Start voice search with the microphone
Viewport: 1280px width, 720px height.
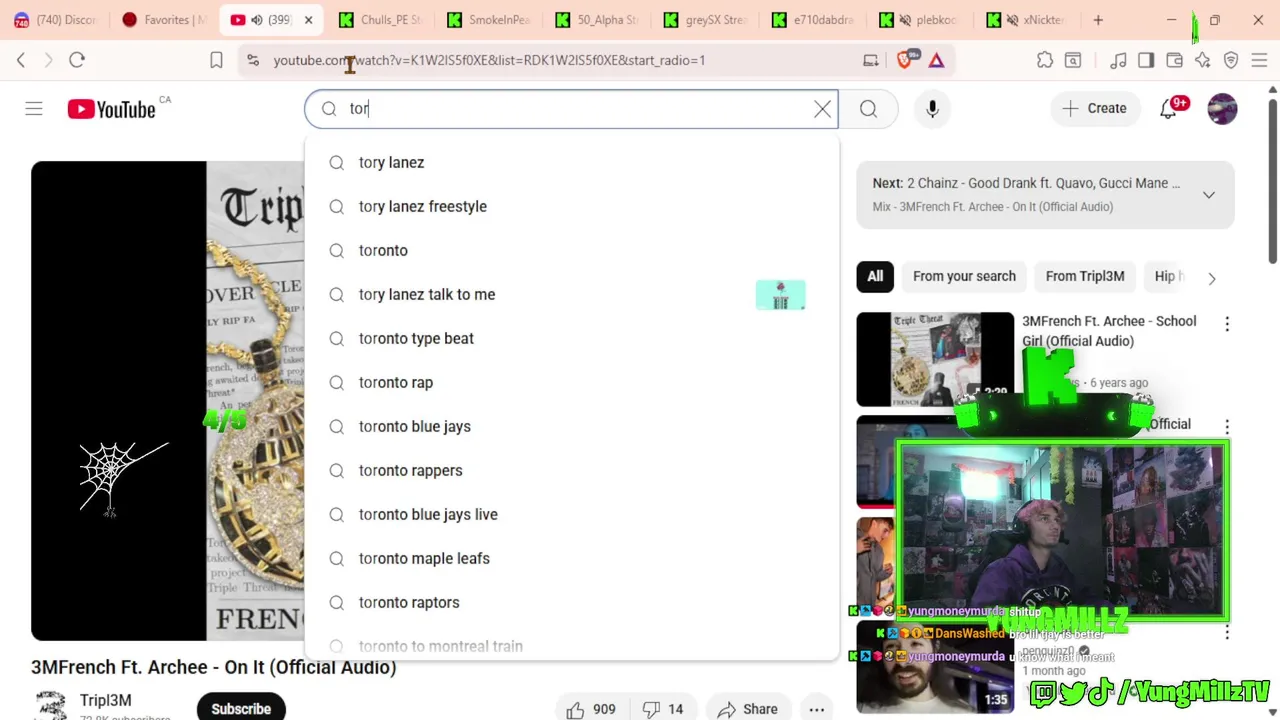932,109
